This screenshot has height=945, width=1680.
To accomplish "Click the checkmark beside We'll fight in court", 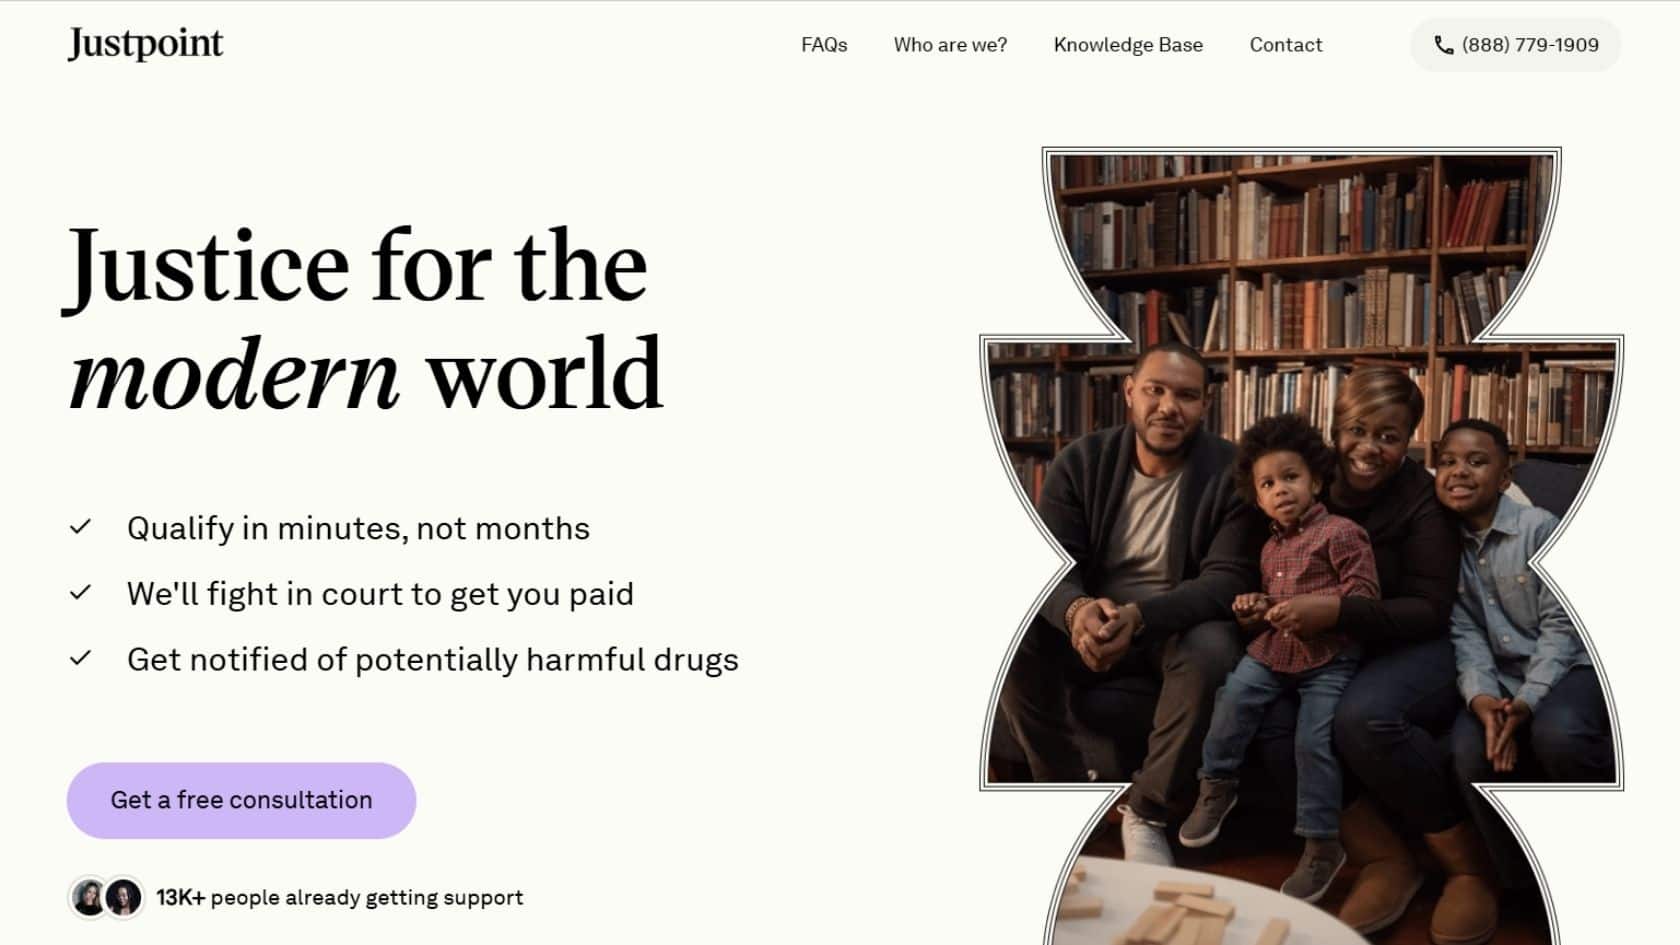I will (81, 593).
